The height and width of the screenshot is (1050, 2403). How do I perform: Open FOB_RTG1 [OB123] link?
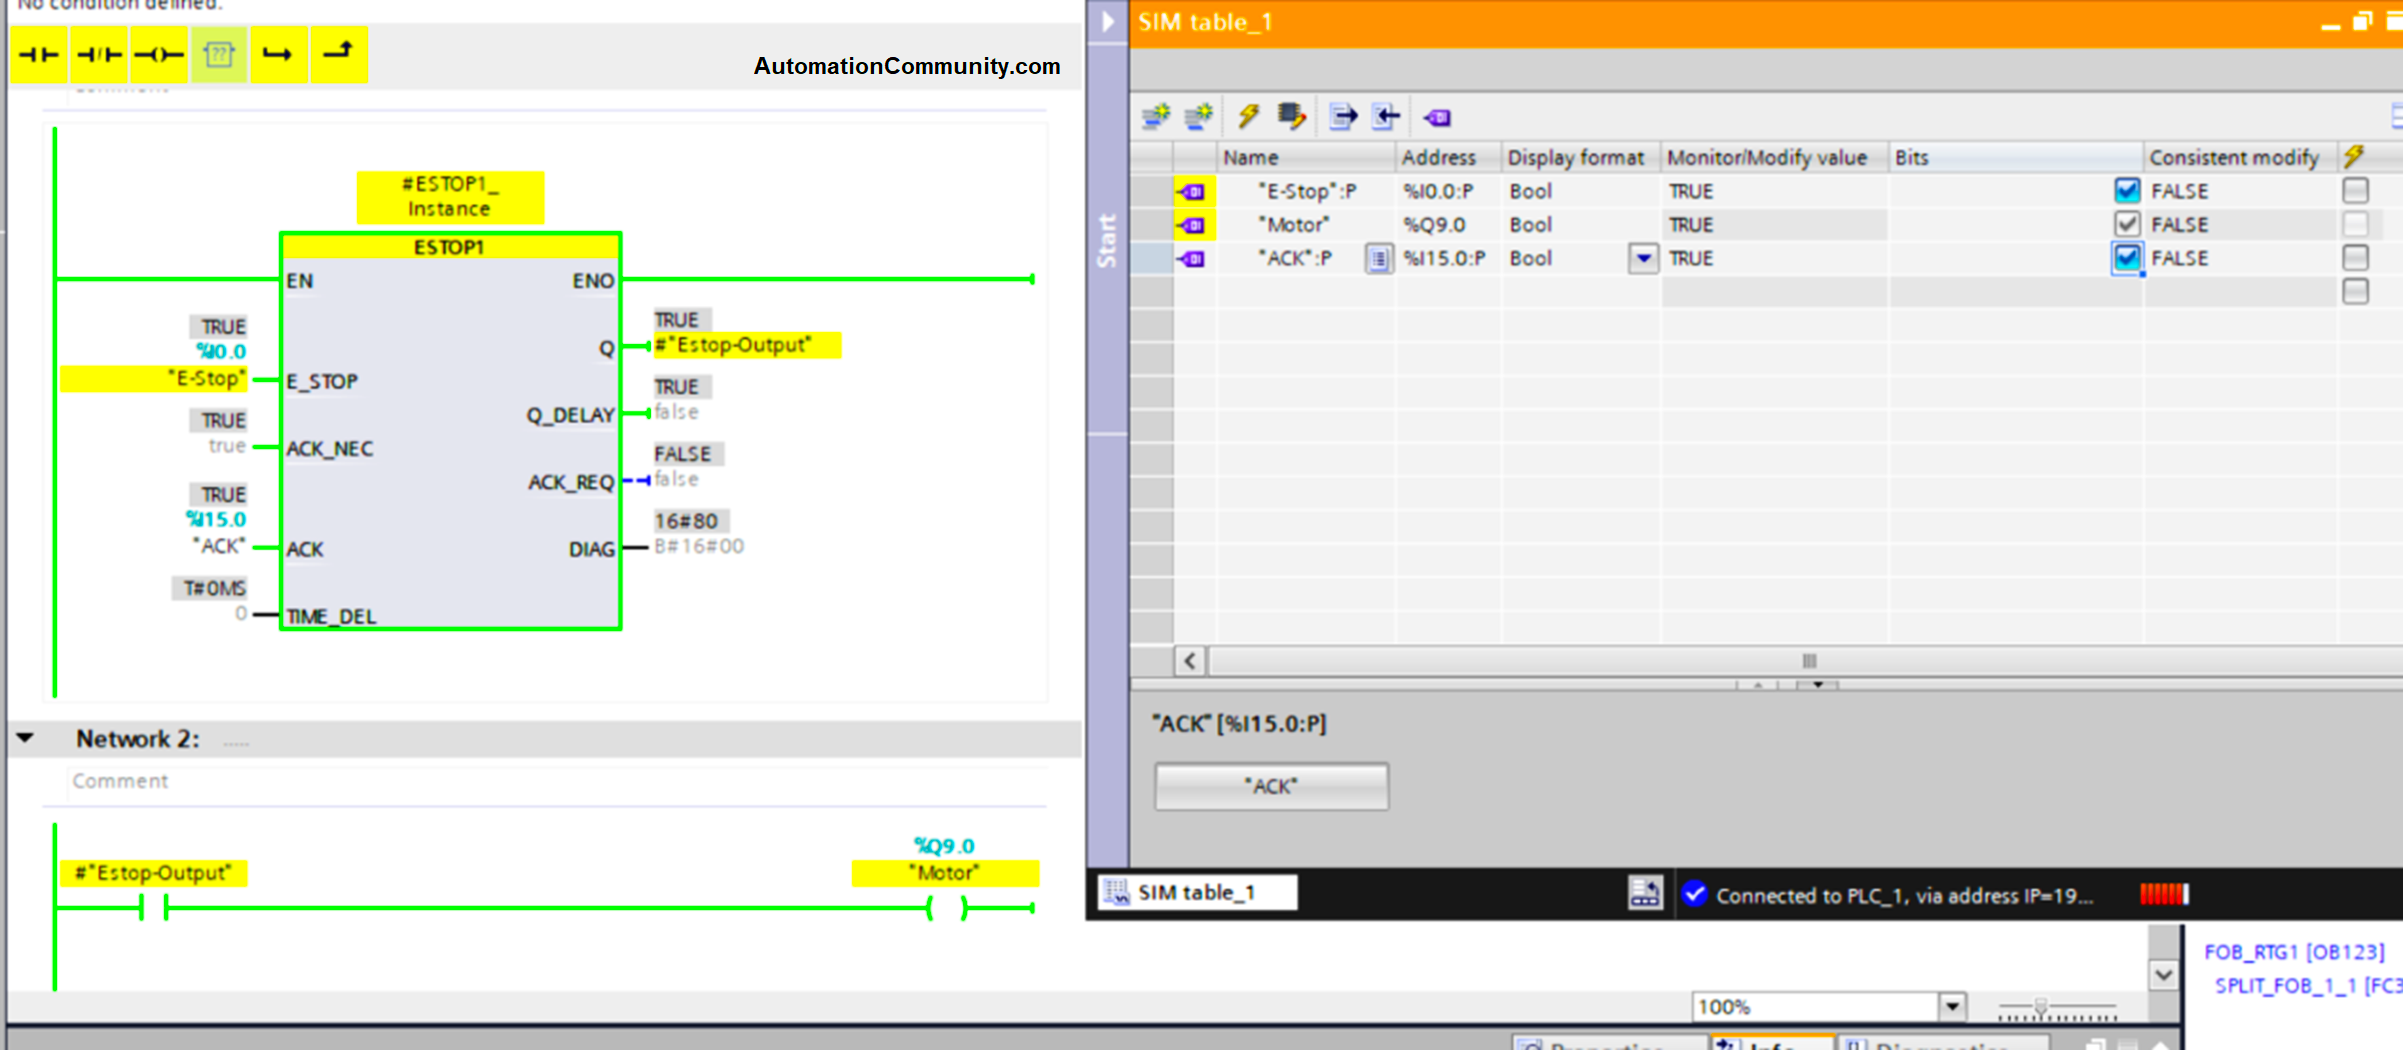click(2294, 952)
